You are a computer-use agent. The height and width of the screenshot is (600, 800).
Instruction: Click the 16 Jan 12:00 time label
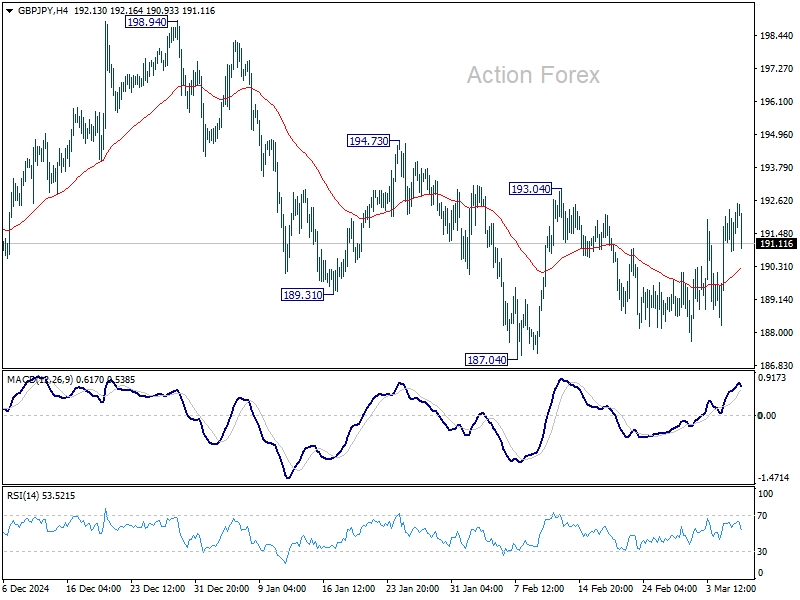pos(349,588)
